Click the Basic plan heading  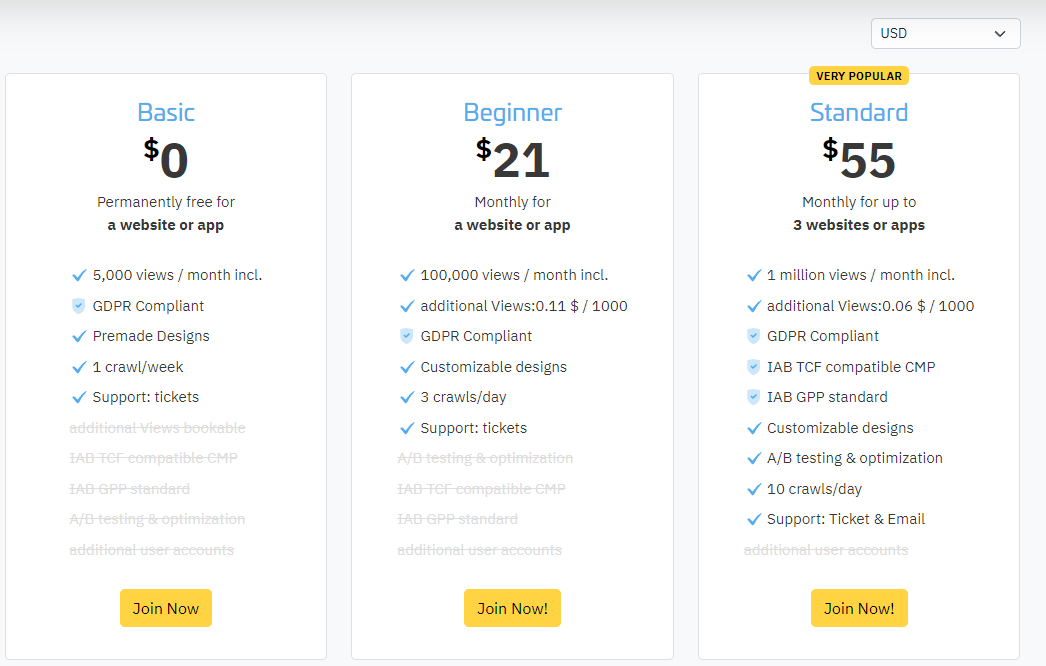click(x=166, y=112)
